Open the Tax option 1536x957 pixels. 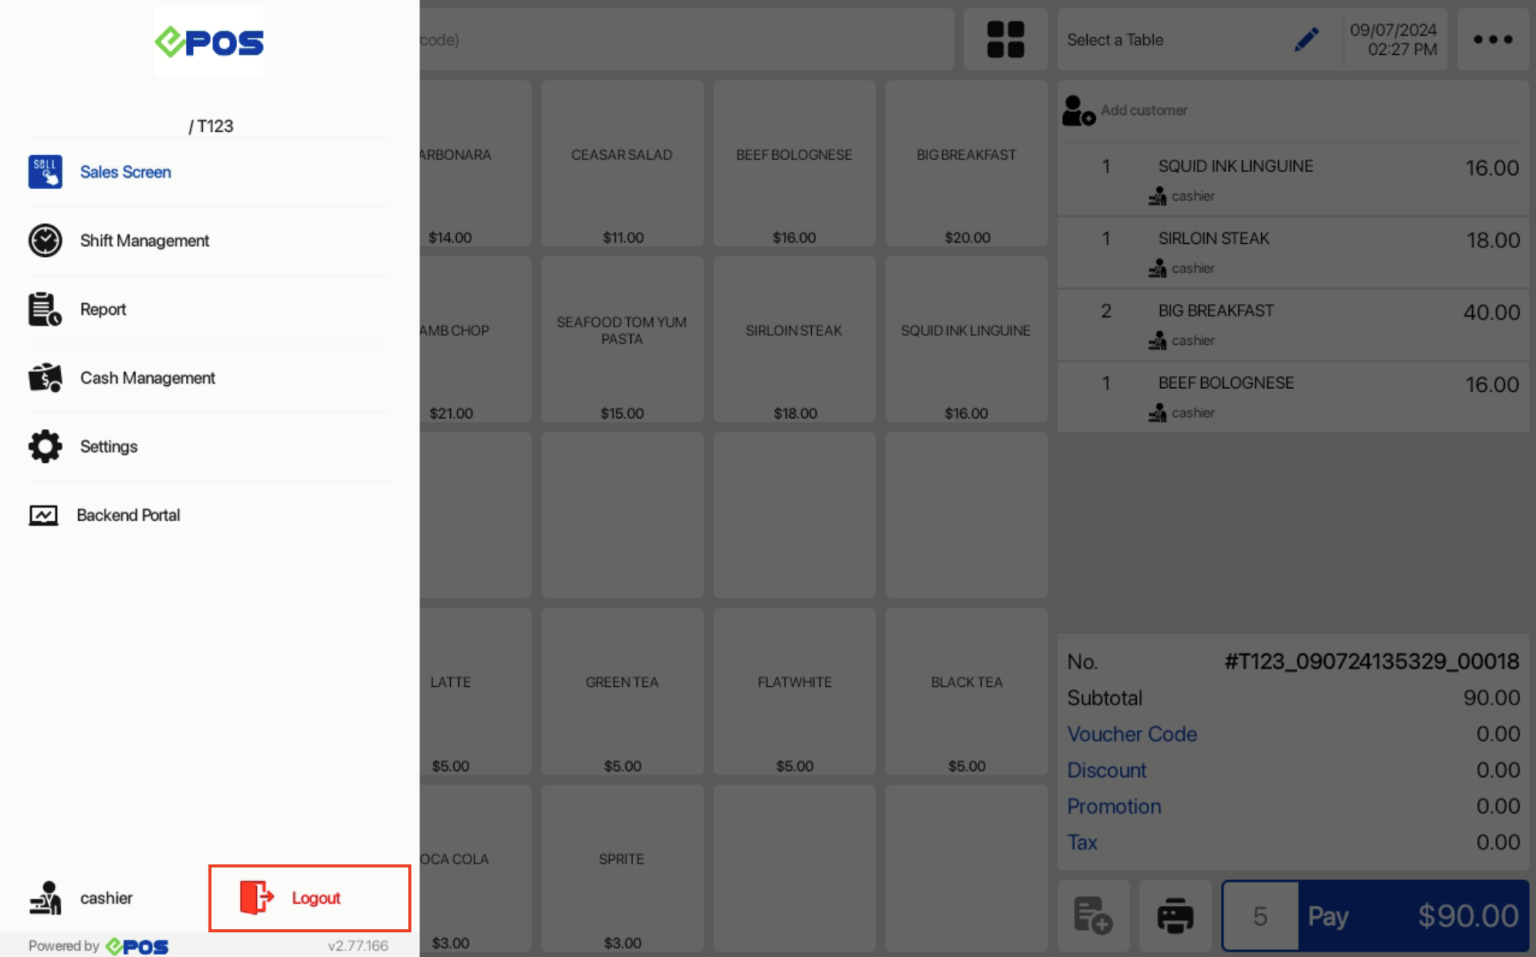1082,842
